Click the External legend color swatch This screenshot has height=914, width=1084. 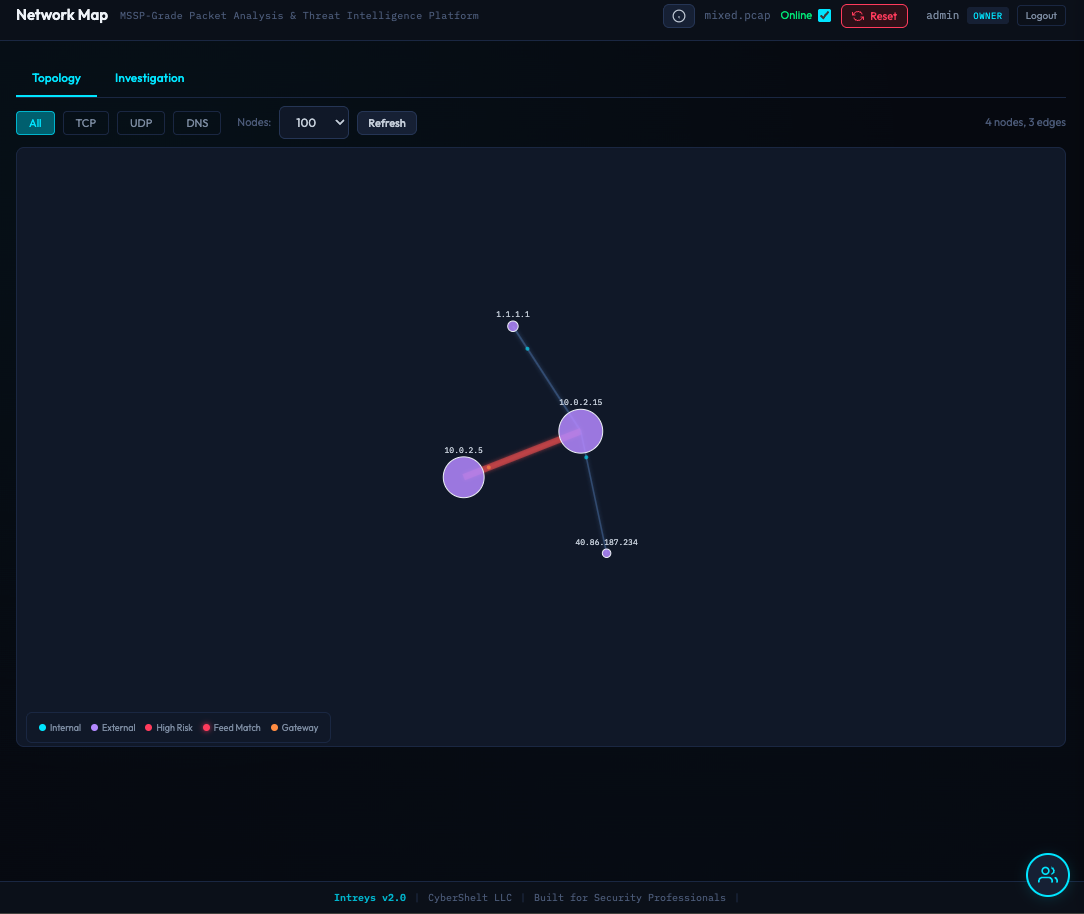[93, 727]
